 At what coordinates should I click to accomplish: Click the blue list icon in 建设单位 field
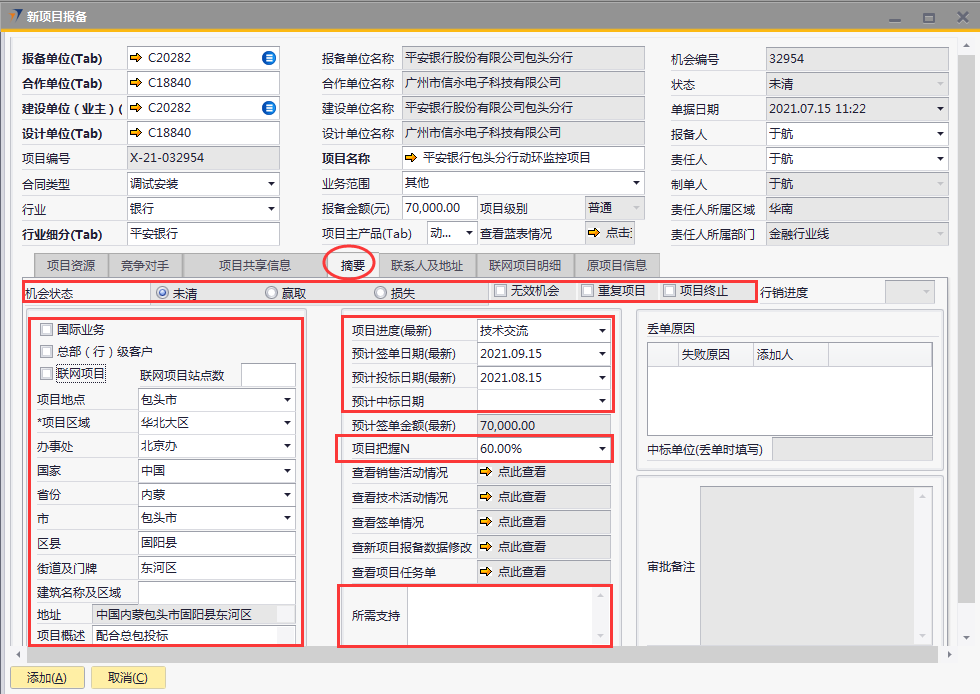(268, 108)
